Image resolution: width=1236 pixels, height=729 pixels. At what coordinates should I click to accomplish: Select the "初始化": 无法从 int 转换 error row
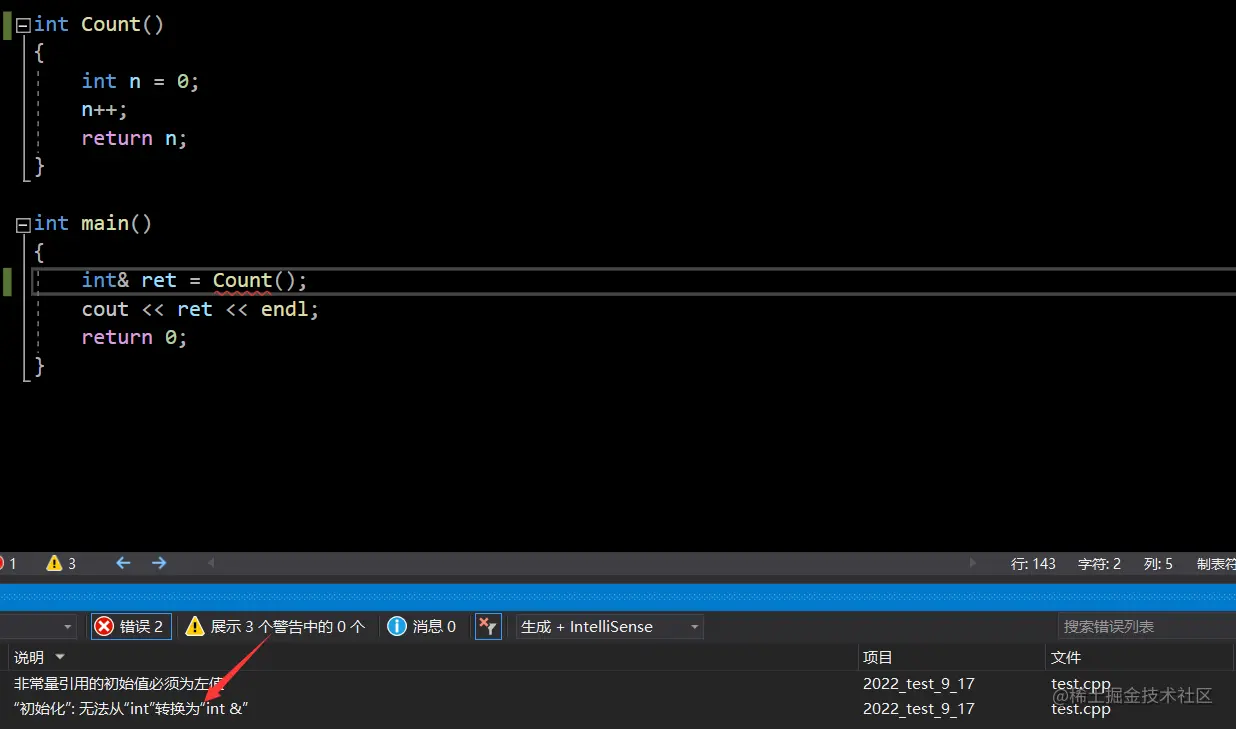tap(618, 709)
